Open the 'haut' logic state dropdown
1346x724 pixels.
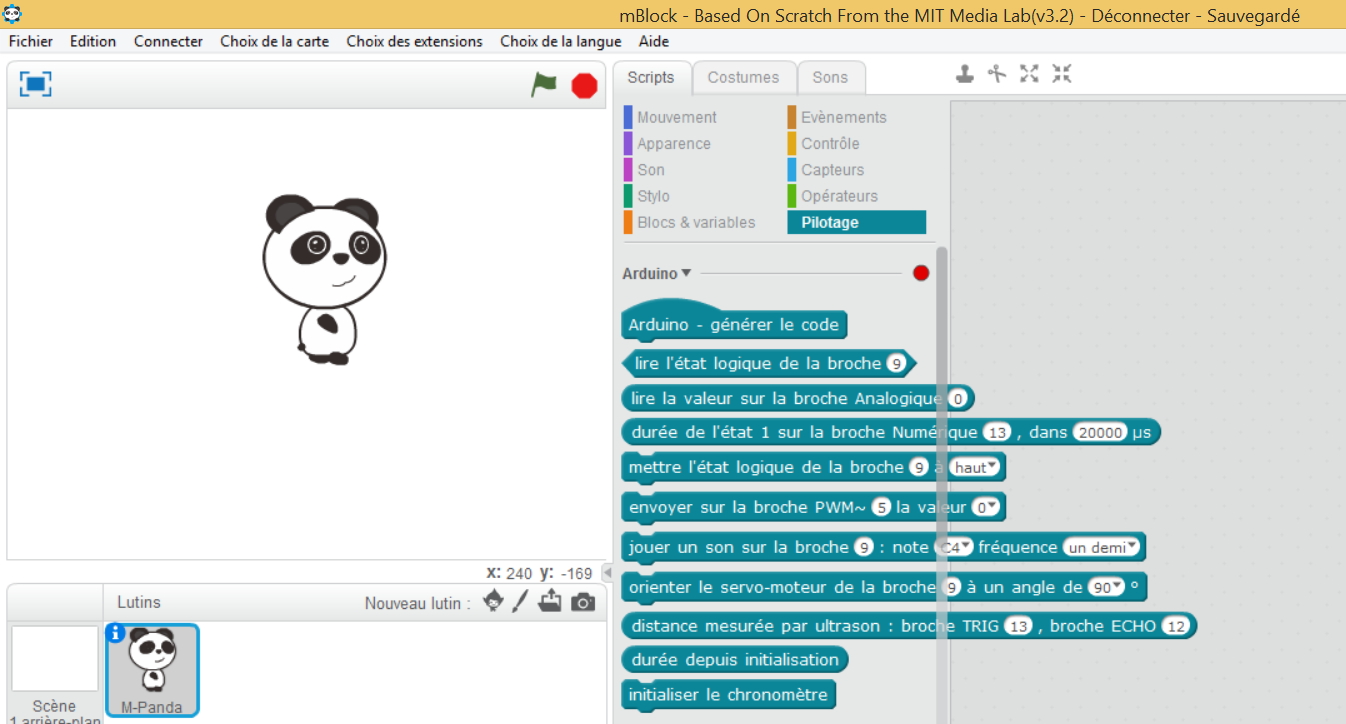click(x=976, y=467)
